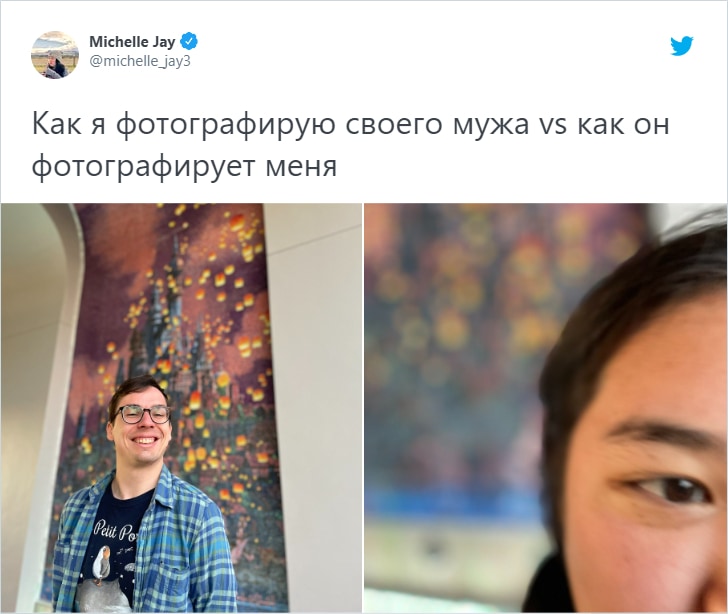The image size is (728, 614).
Task: Click the second tweet line 'фотографирует меня'
Action: click(184, 167)
